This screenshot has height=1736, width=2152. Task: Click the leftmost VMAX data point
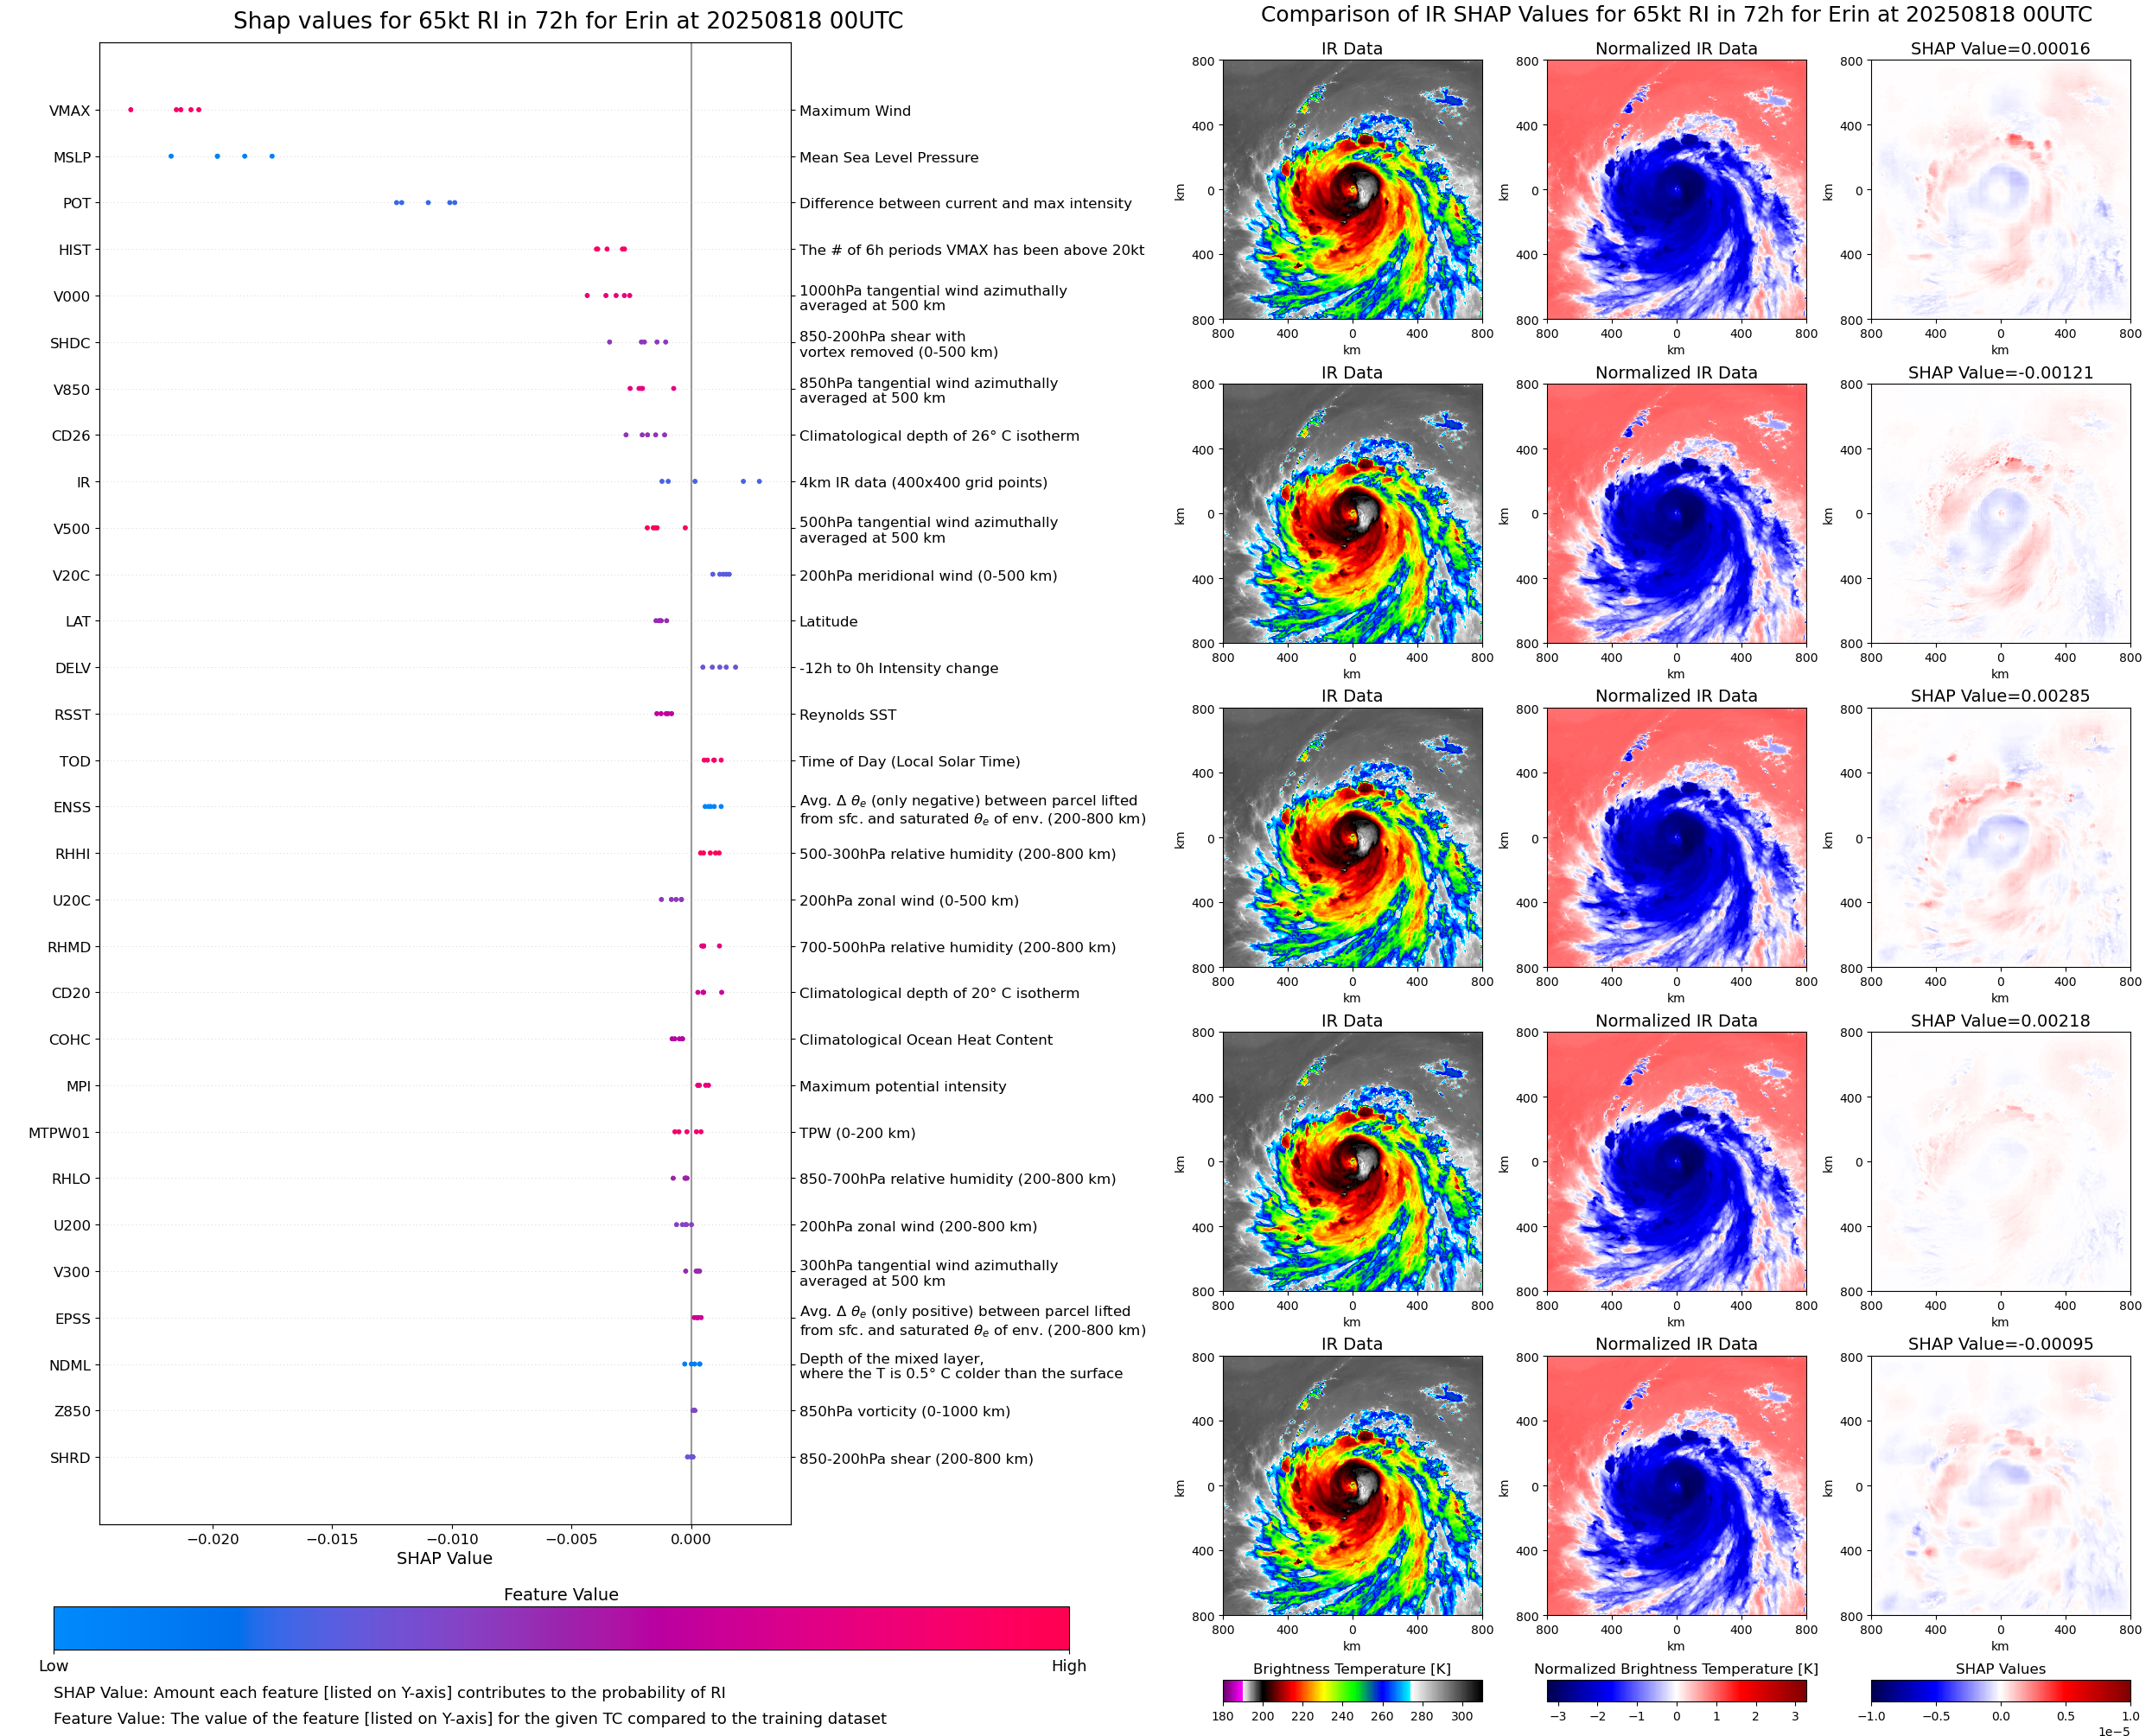pos(131,110)
